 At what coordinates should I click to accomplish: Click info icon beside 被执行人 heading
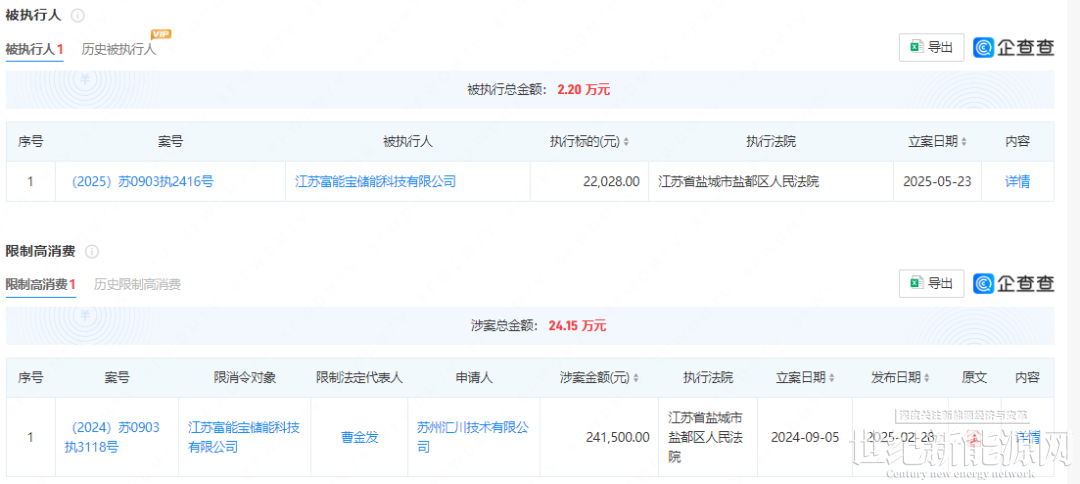[79, 15]
